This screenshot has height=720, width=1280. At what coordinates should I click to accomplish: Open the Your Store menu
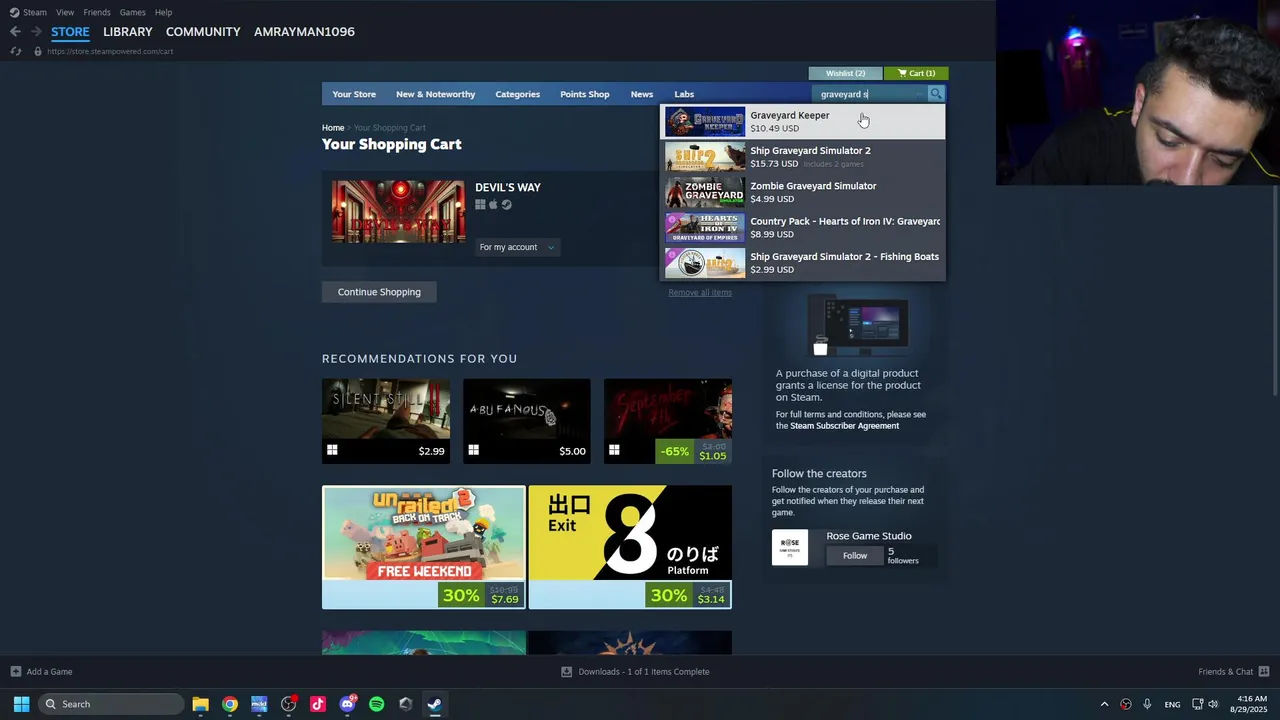point(354,94)
